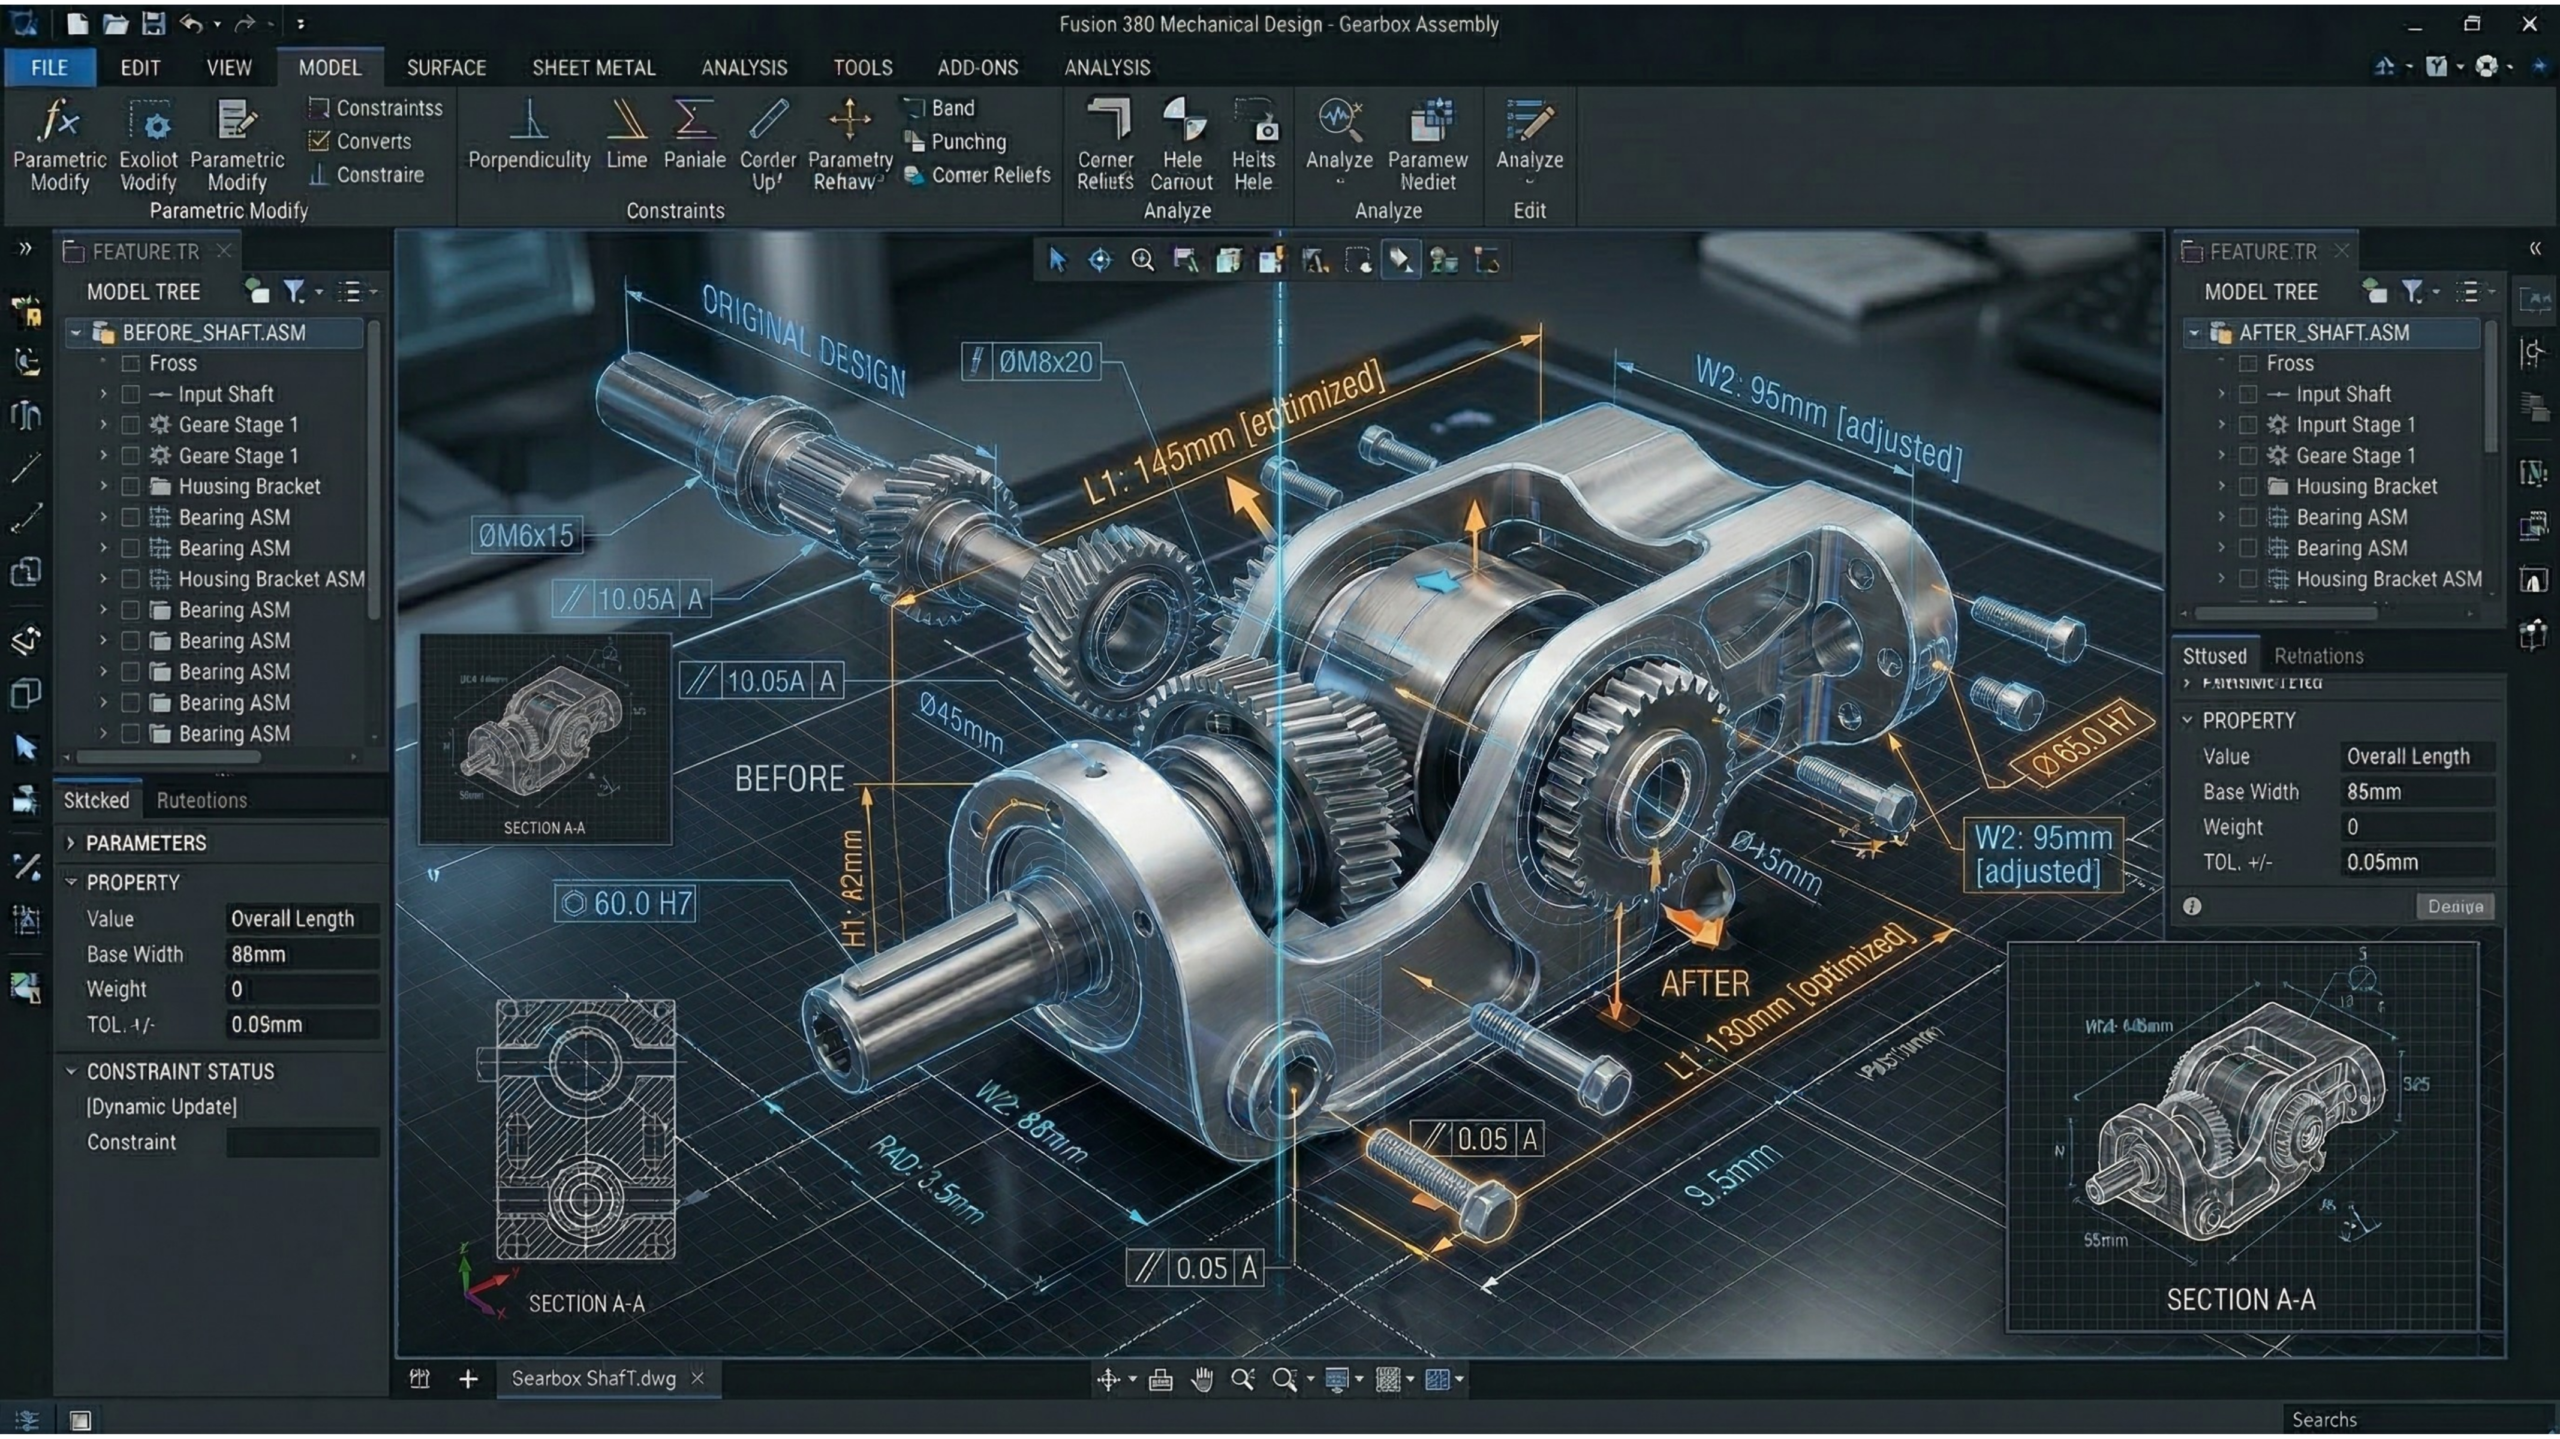The height and width of the screenshot is (1439, 2560).
Task: Toggle the Fross checkbox under AFTER_SHAFT.ASM
Action: pyautogui.click(x=2249, y=363)
